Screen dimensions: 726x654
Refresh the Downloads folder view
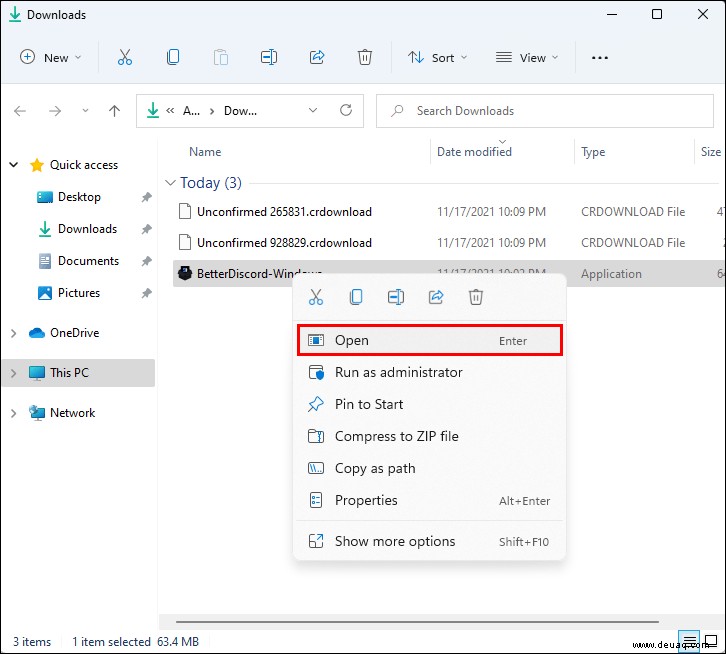point(346,110)
